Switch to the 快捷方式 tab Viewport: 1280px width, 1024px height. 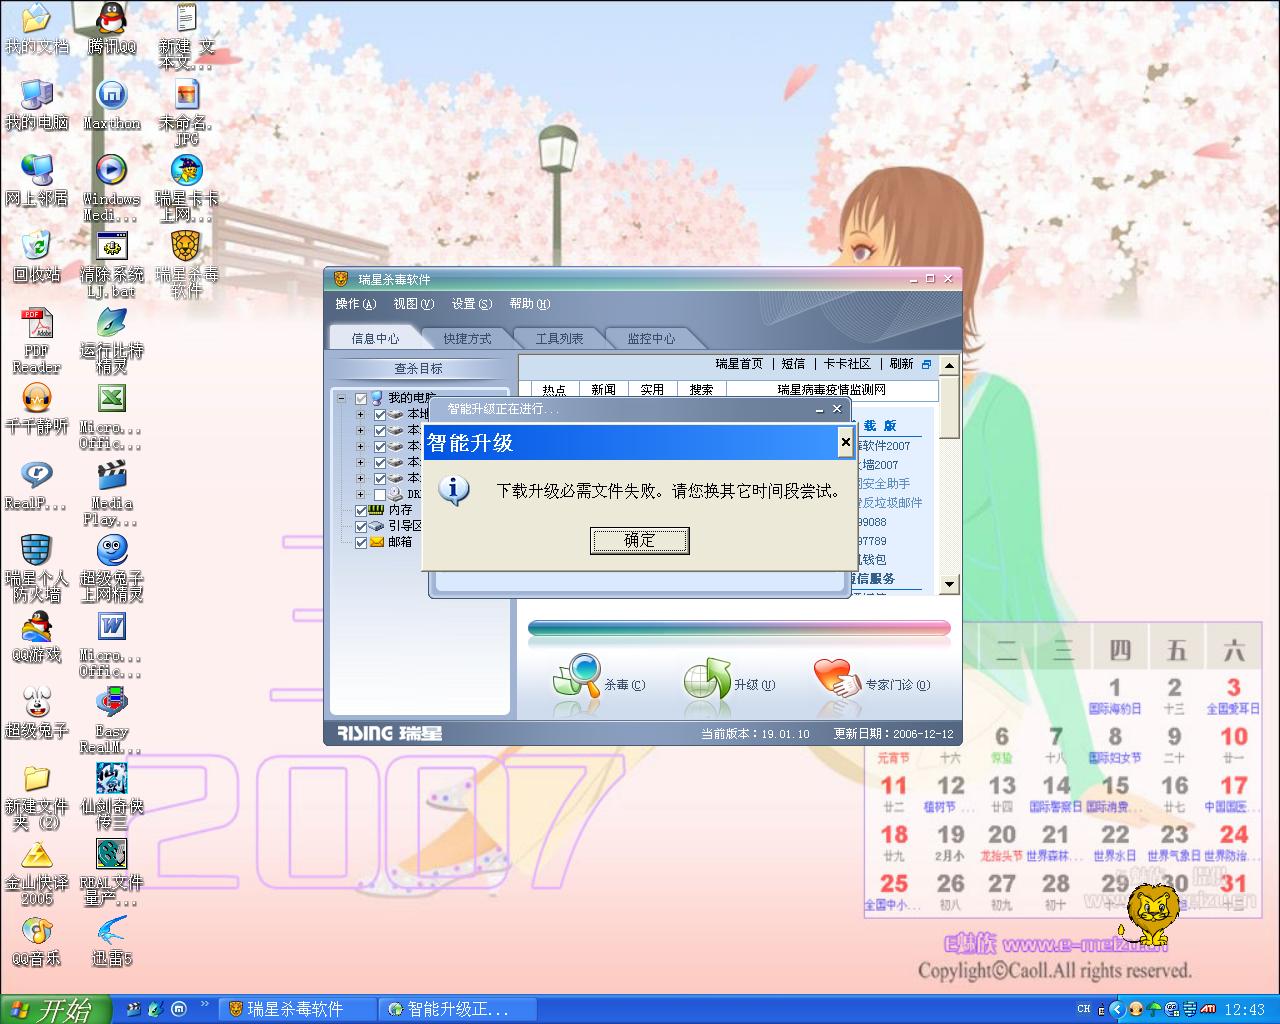tap(467, 338)
